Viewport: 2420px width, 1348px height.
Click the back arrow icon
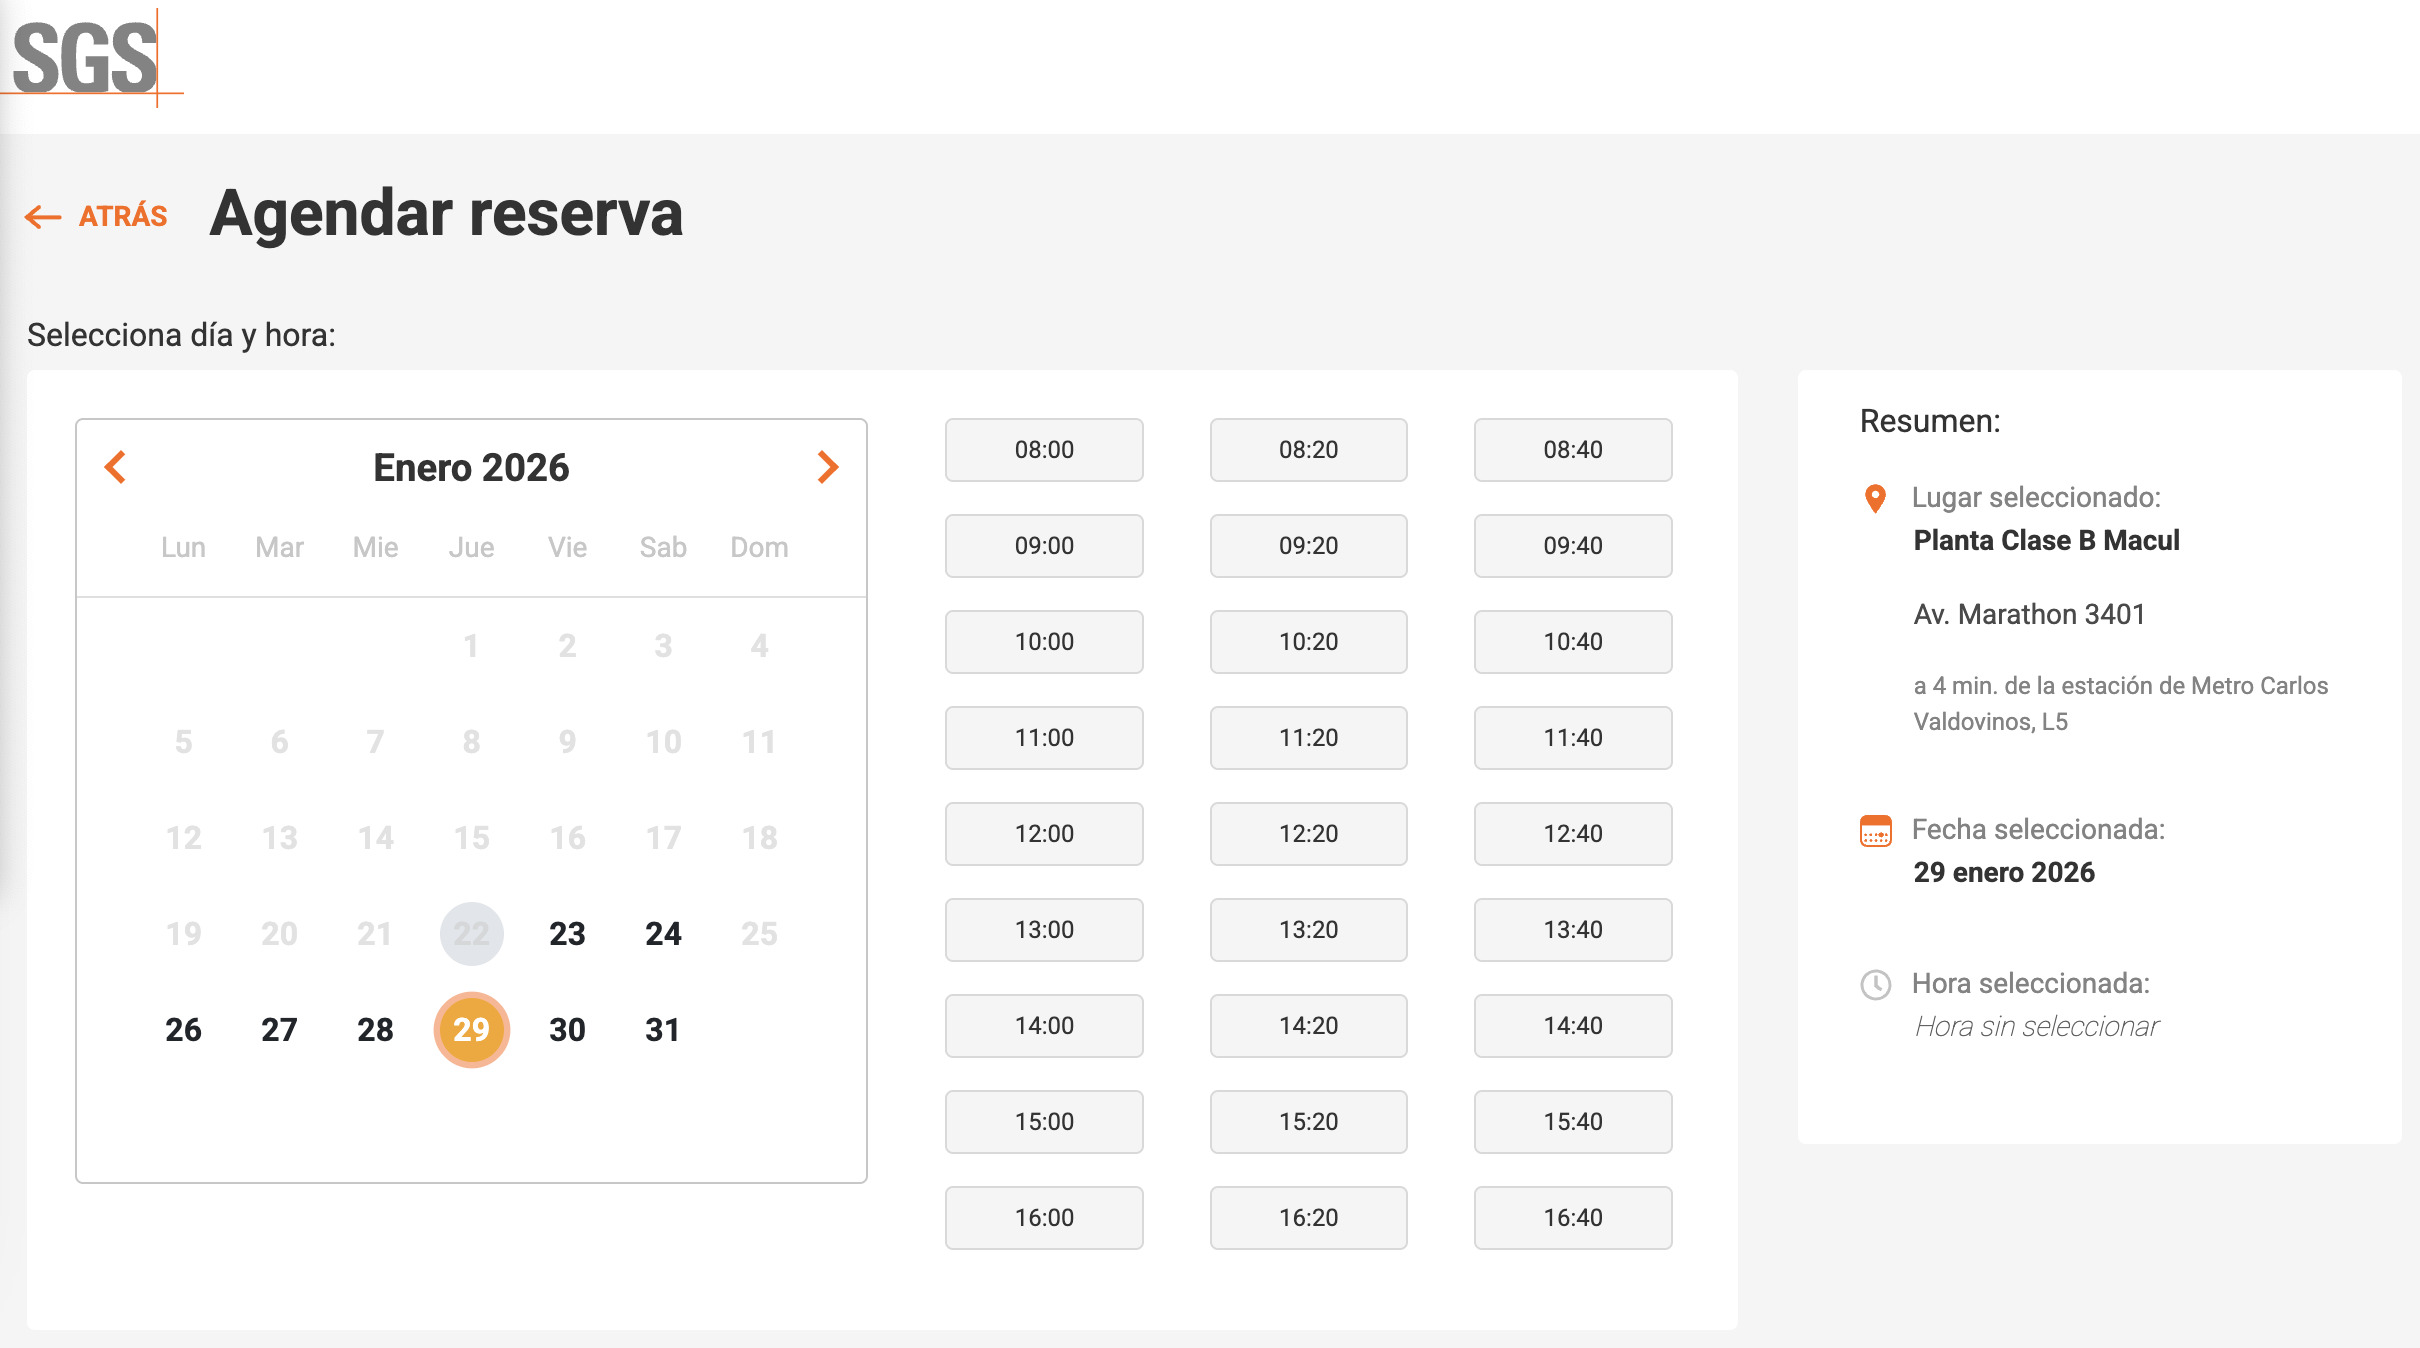click(43, 216)
